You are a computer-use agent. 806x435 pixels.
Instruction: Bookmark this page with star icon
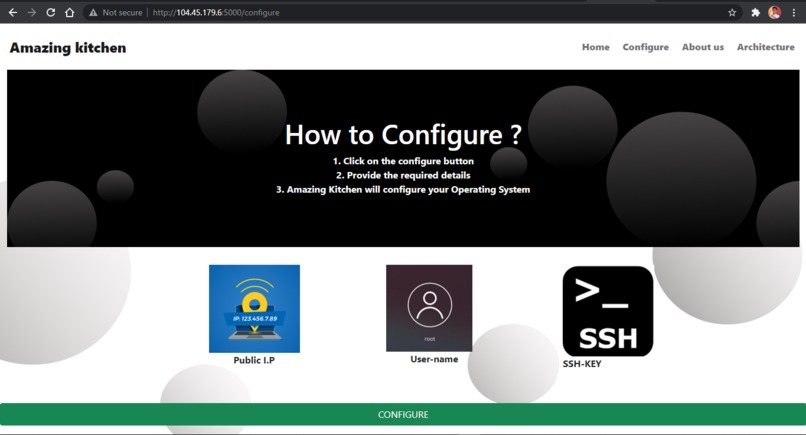(x=732, y=13)
